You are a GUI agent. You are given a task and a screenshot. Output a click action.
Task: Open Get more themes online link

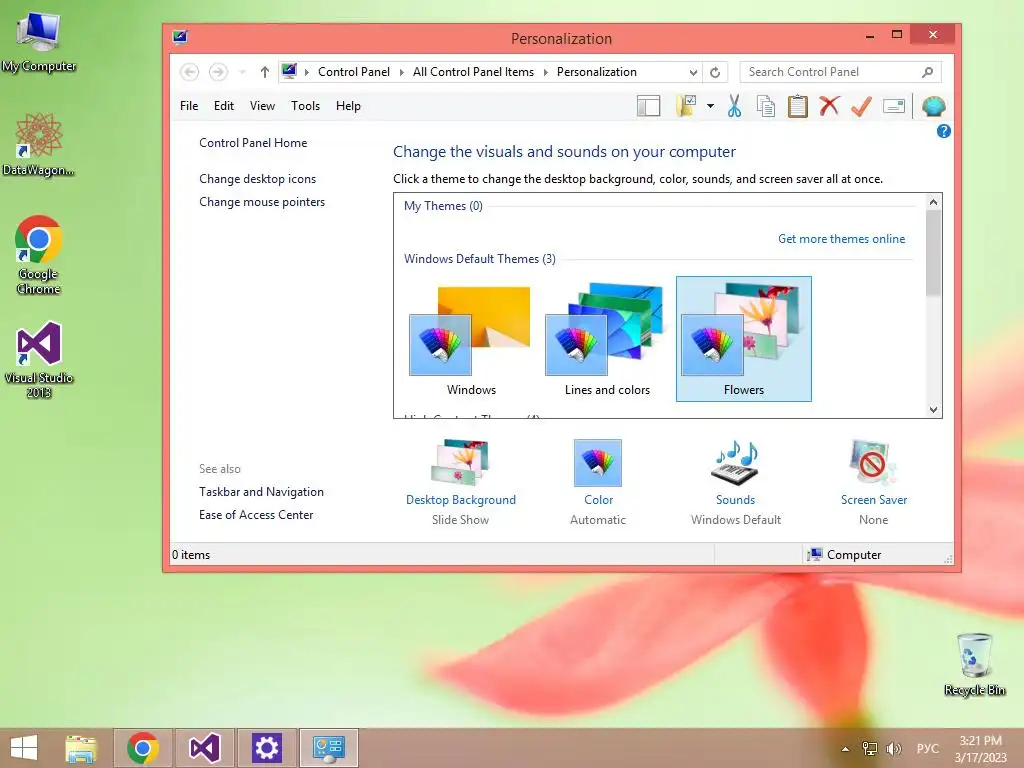pyautogui.click(x=841, y=239)
